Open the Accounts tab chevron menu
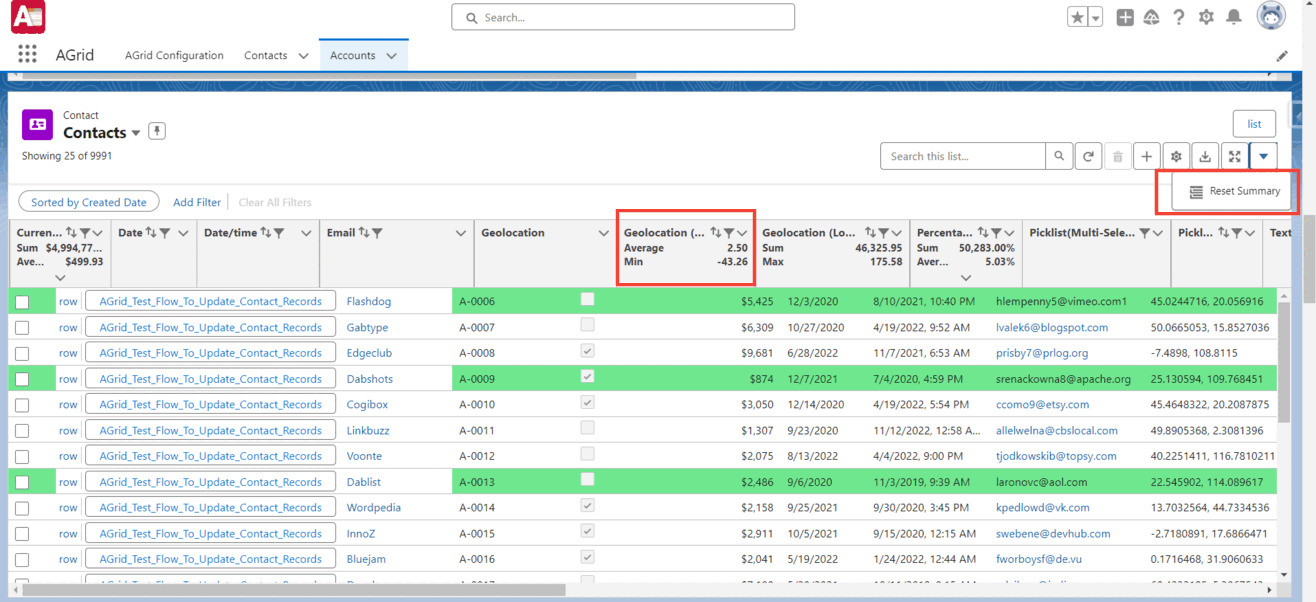This screenshot has height=602, width=1316. pyautogui.click(x=391, y=56)
